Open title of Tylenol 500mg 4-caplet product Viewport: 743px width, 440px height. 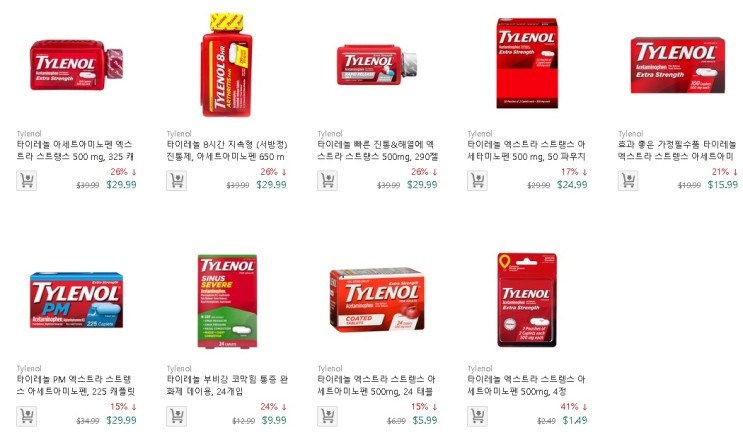(526, 386)
